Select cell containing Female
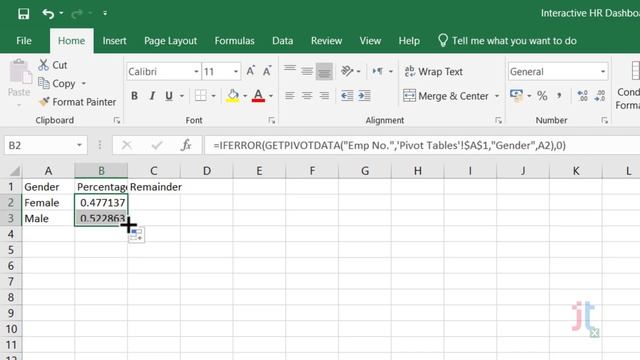 (x=48, y=203)
